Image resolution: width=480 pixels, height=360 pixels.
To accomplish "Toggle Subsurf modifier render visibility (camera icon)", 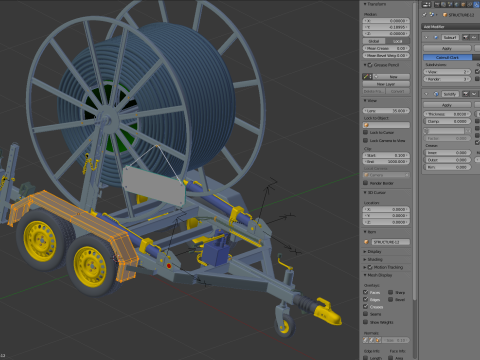I will pos(466,37).
